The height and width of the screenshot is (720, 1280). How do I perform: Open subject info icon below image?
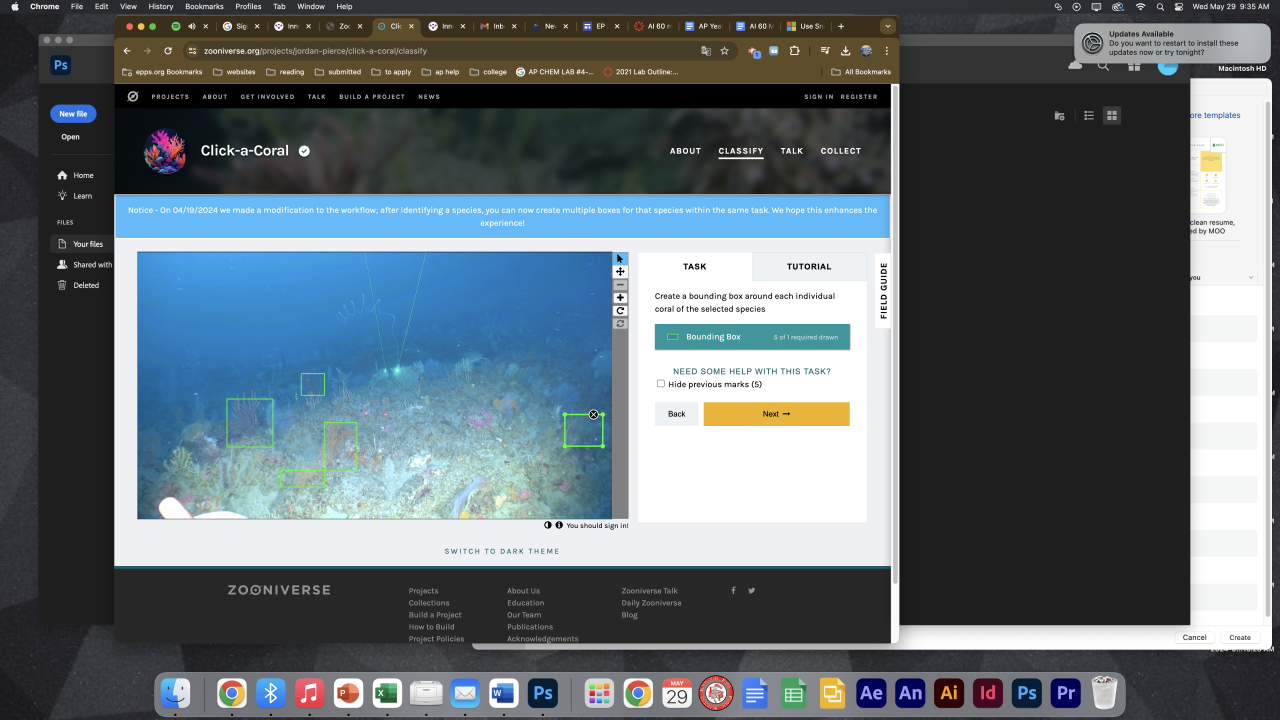point(559,525)
